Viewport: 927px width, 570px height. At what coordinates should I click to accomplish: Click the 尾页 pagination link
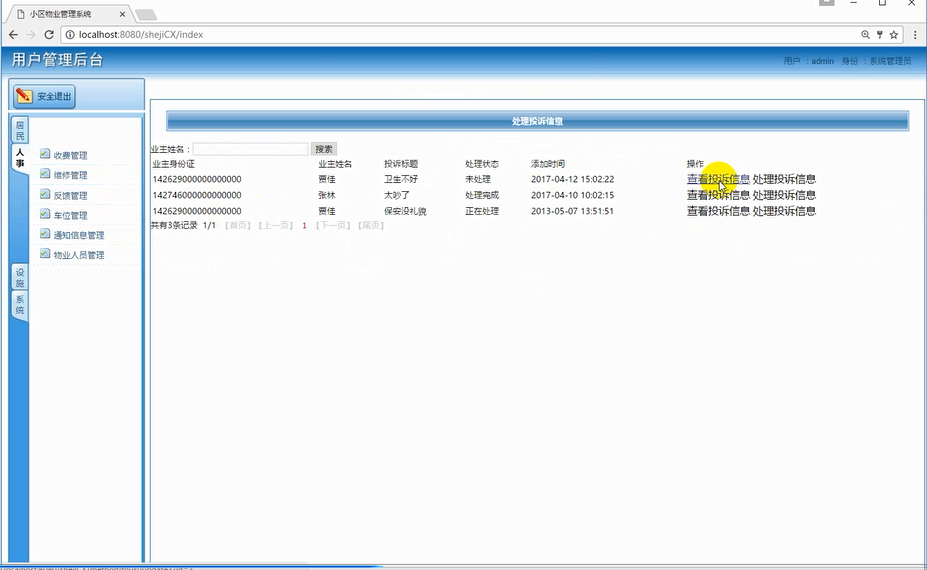click(371, 225)
